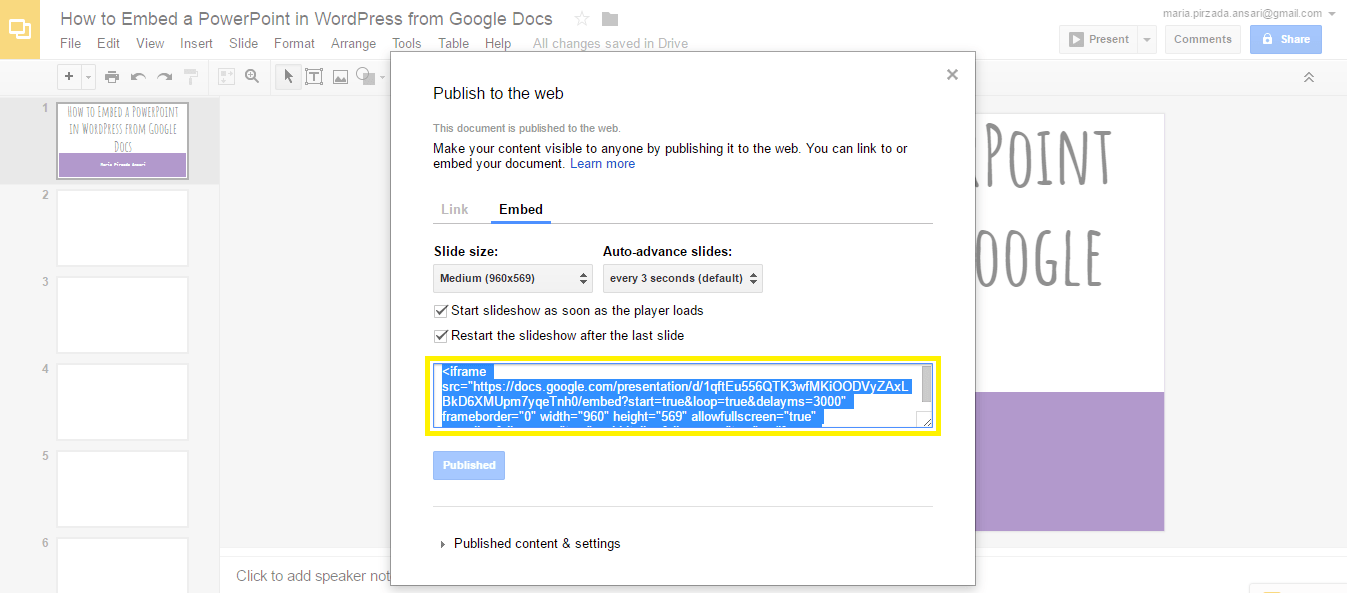This screenshot has width=1347, height=593.
Task: Close the Publish to the web dialog
Action: [952, 74]
